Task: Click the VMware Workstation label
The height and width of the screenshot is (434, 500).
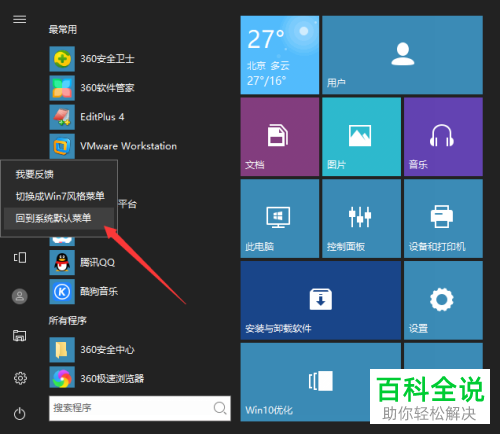Action: click(x=129, y=146)
